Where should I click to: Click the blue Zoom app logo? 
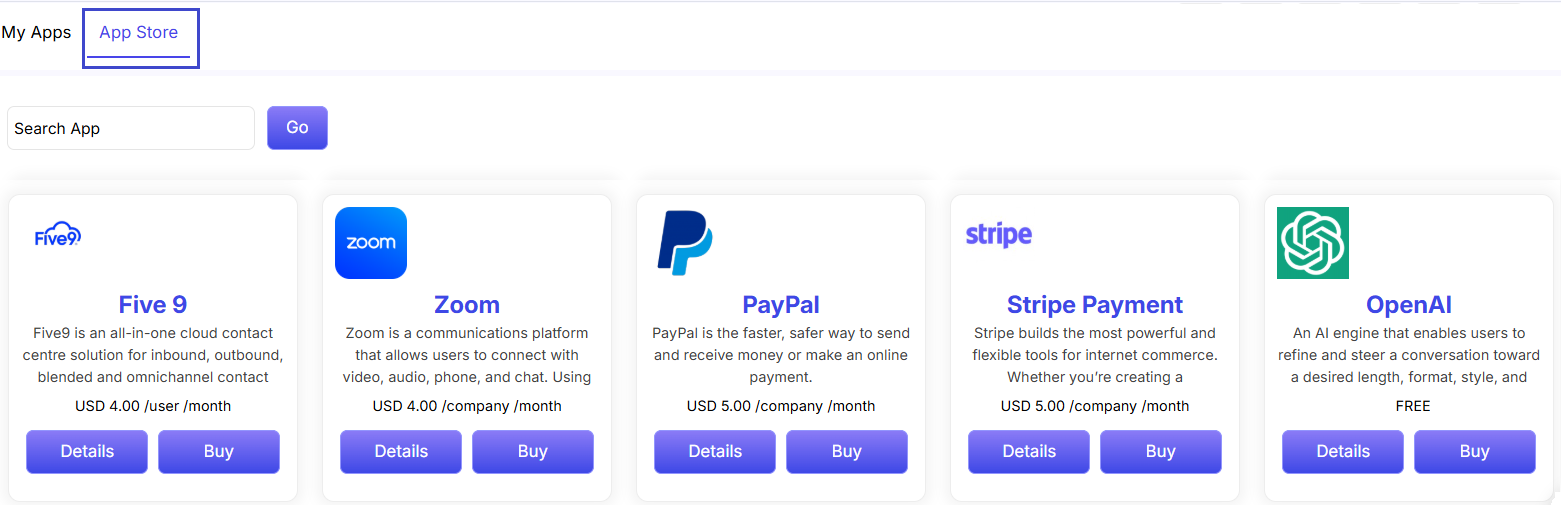(371, 243)
